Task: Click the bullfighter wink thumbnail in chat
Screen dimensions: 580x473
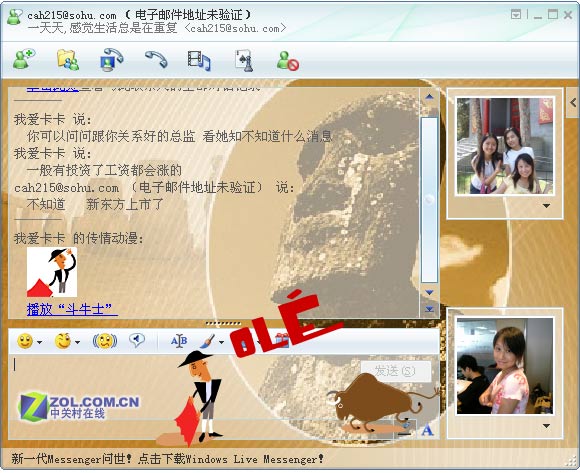Action: tap(52, 272)
